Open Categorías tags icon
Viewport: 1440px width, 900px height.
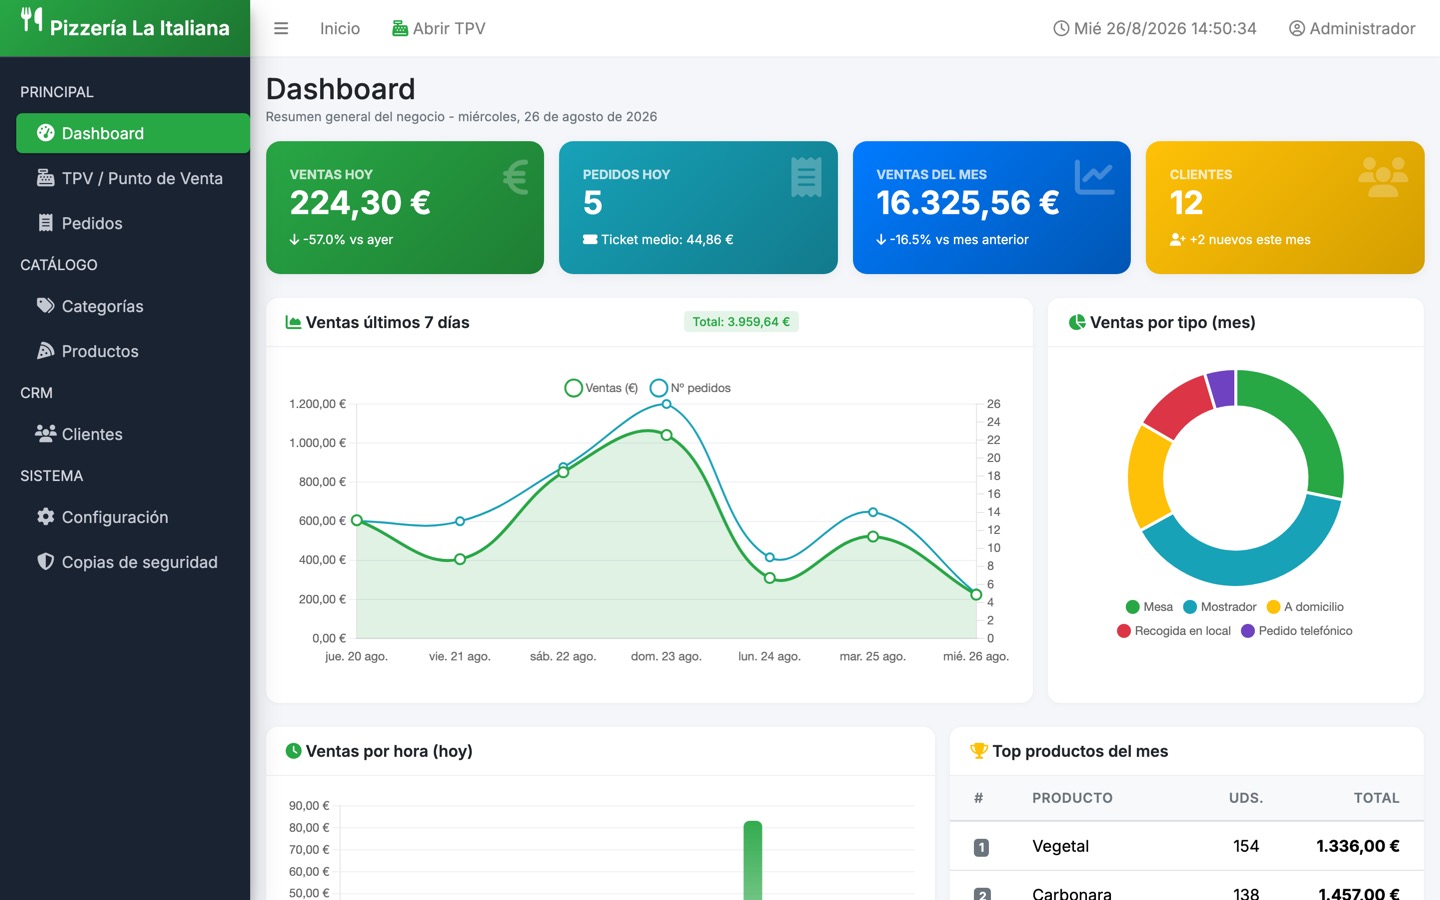pos(45,306)
